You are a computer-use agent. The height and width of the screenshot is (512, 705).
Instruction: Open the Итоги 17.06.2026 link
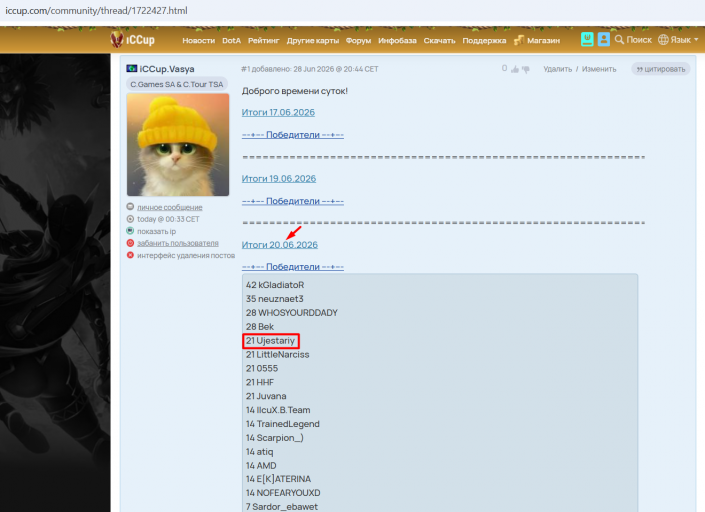[278, 112]
